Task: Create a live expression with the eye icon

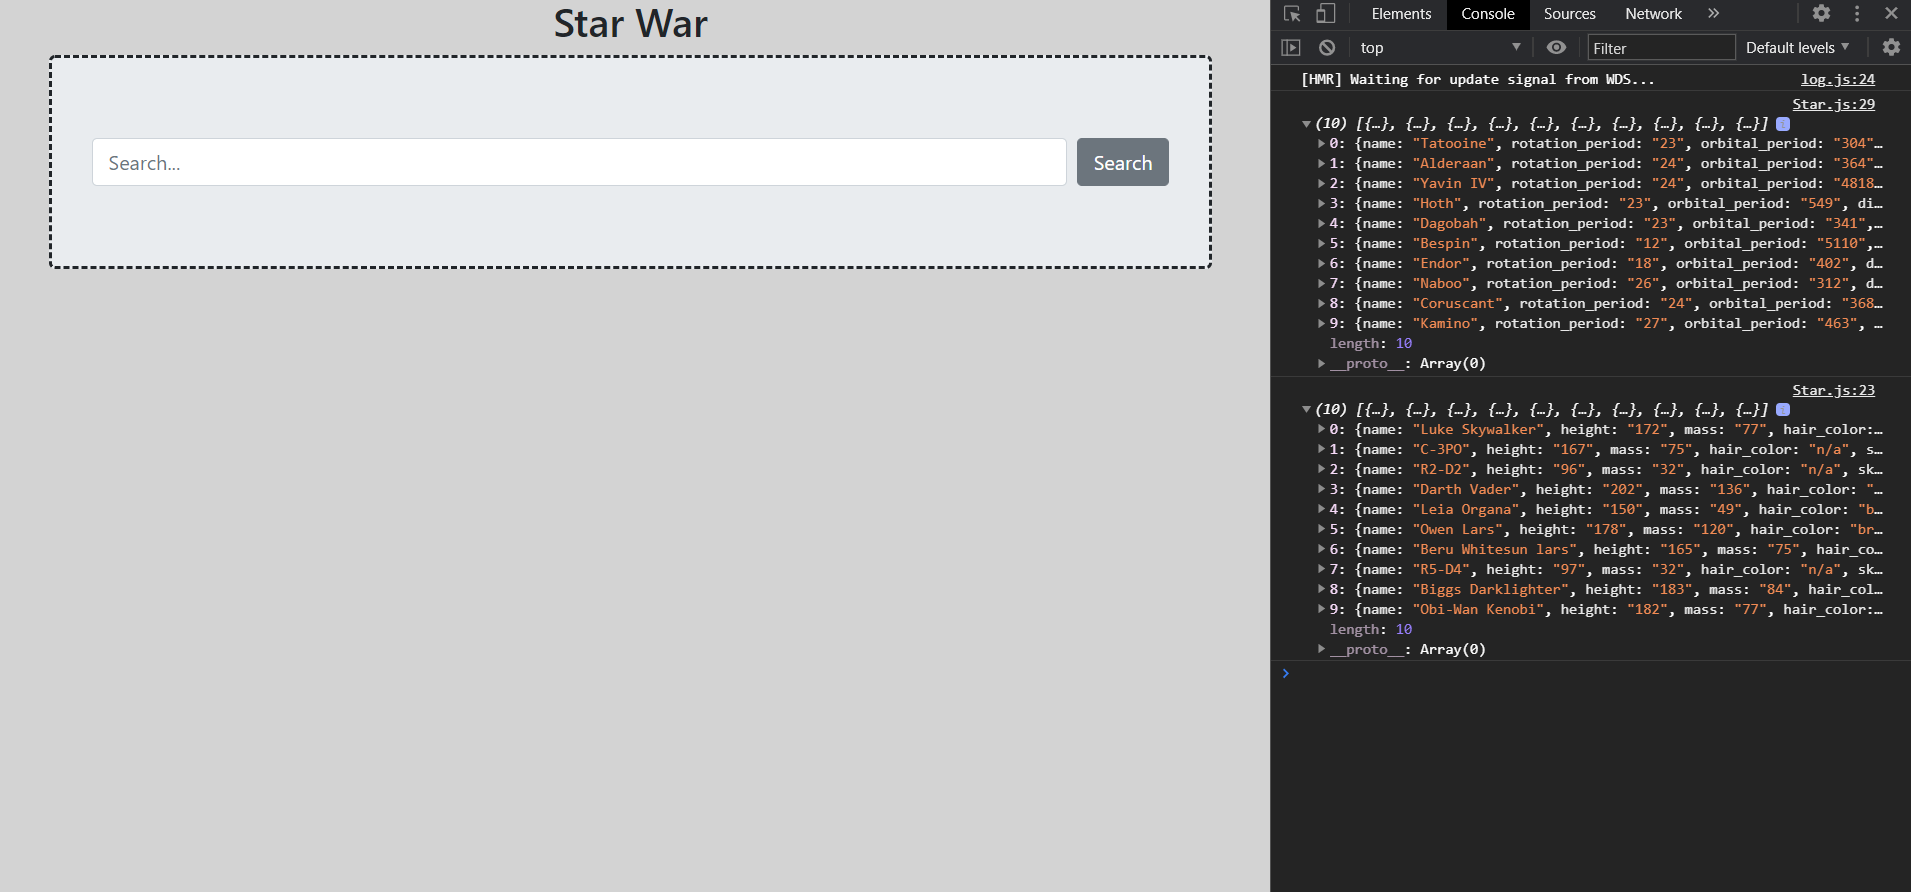Action: pyautogui.click(x=1556, y=48)
